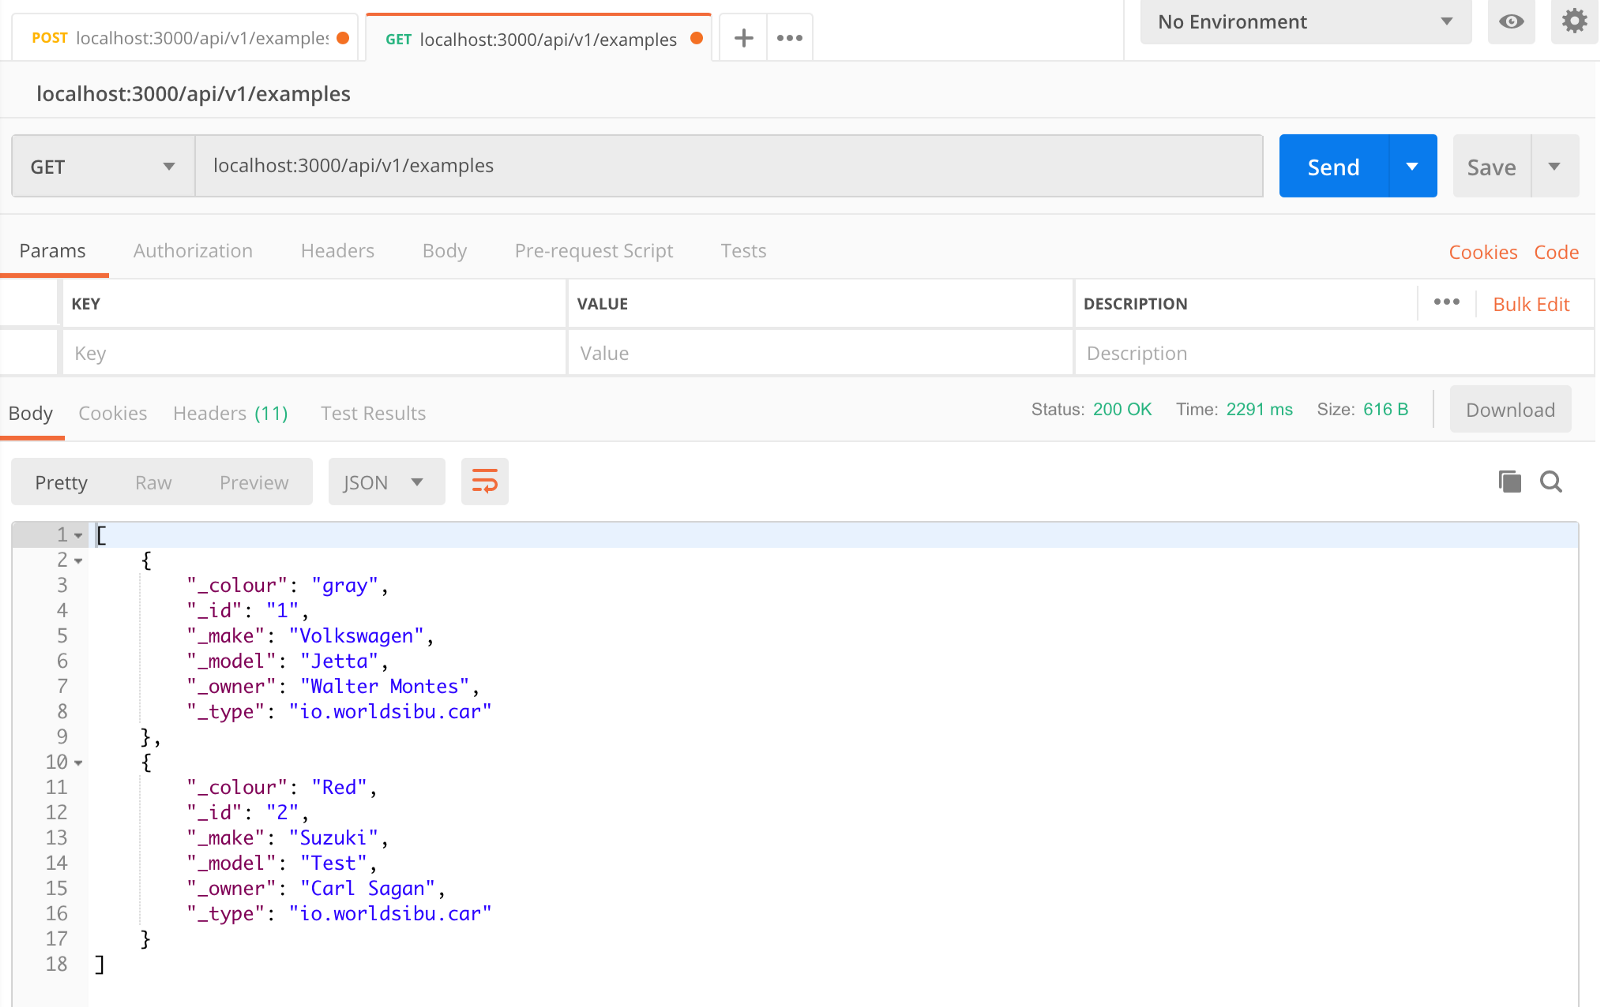Click the request URL input field
The width and height of the screenshot is (1600, 1007).
(728, 166)
